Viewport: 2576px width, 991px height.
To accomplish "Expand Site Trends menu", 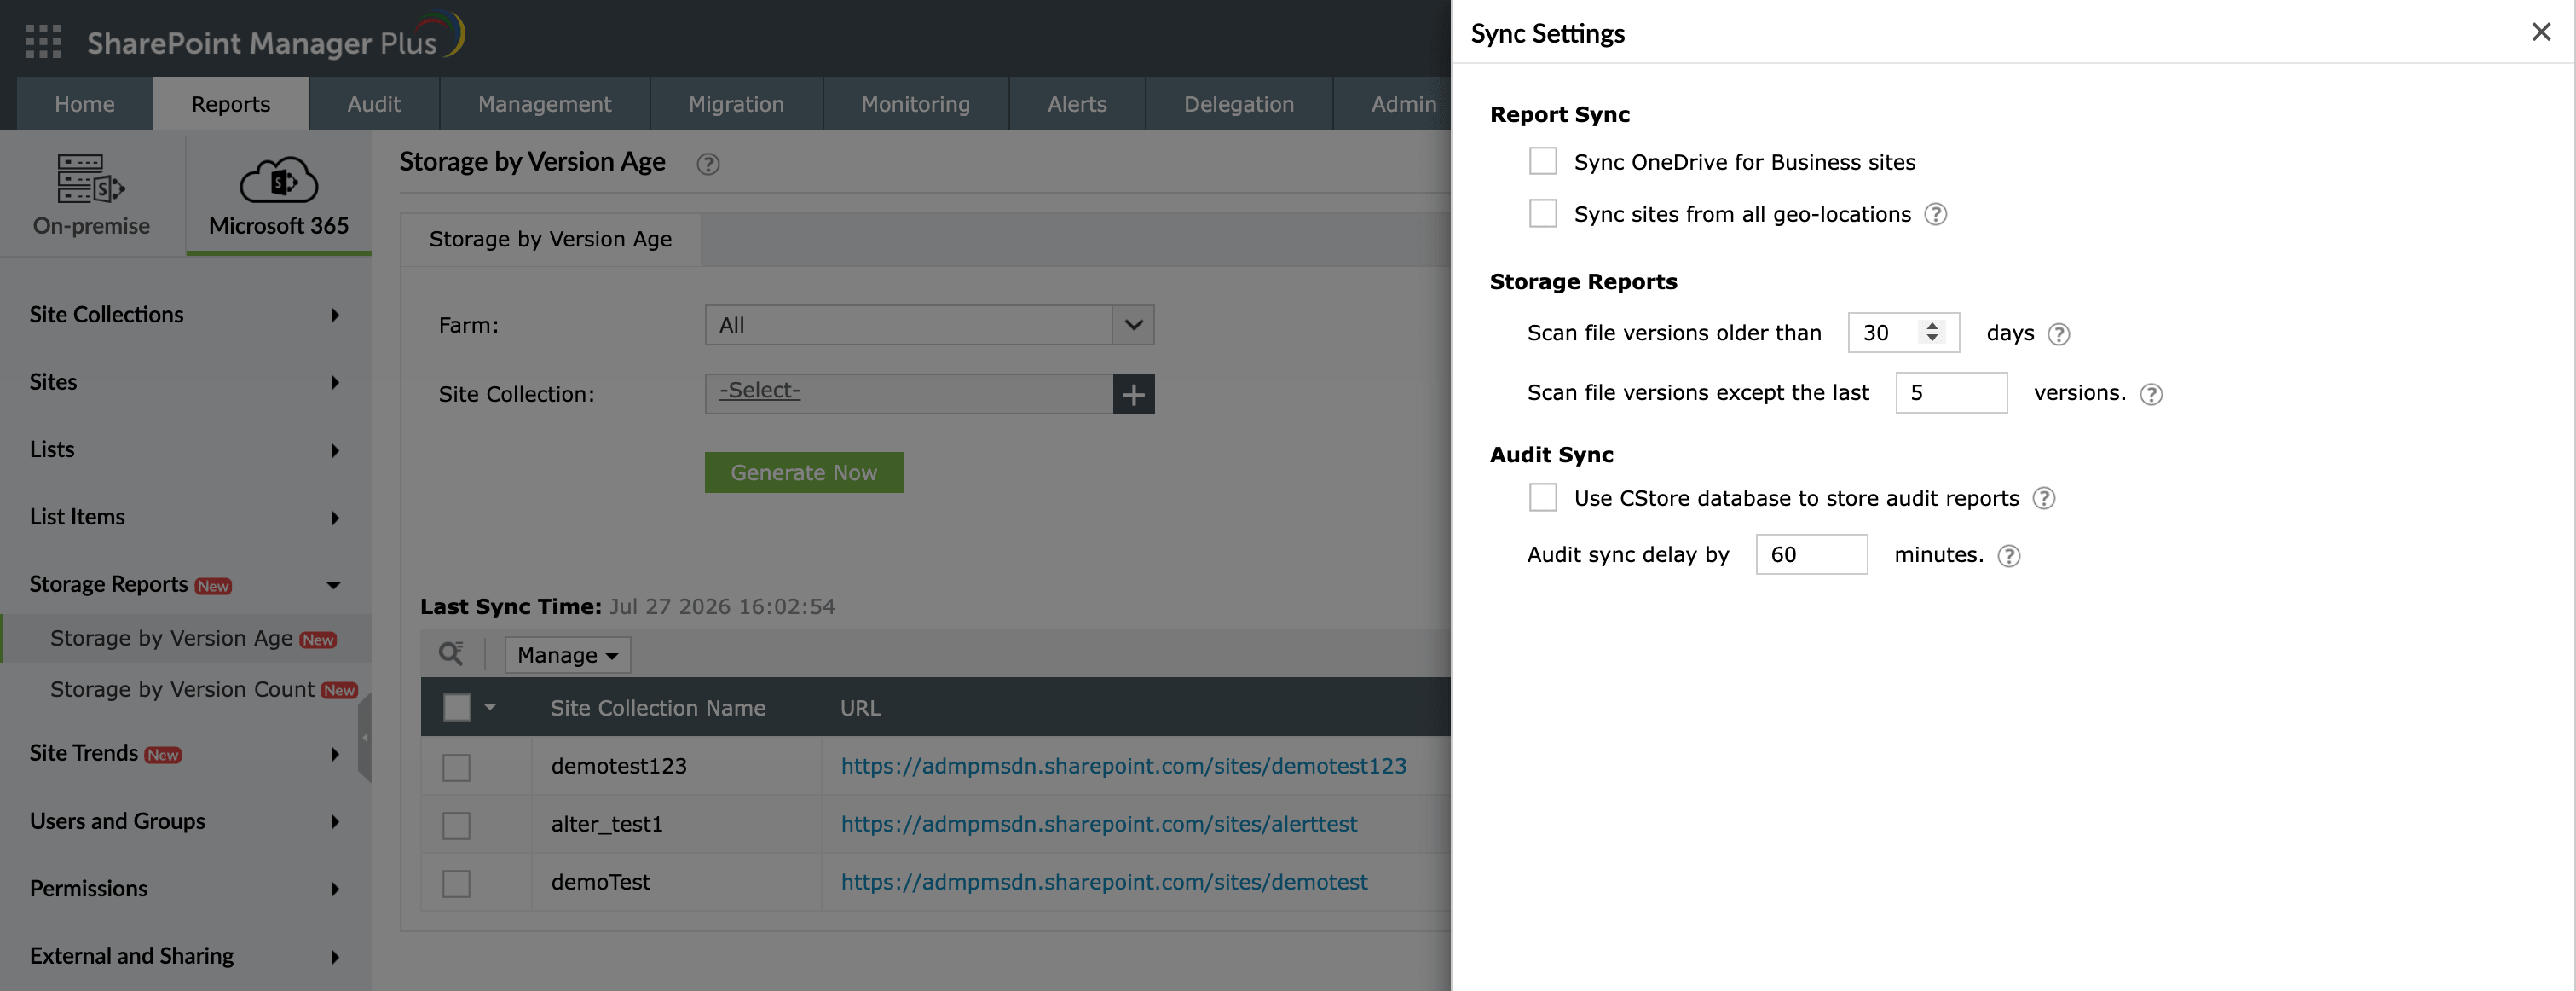I will click(x=185, y=753).
